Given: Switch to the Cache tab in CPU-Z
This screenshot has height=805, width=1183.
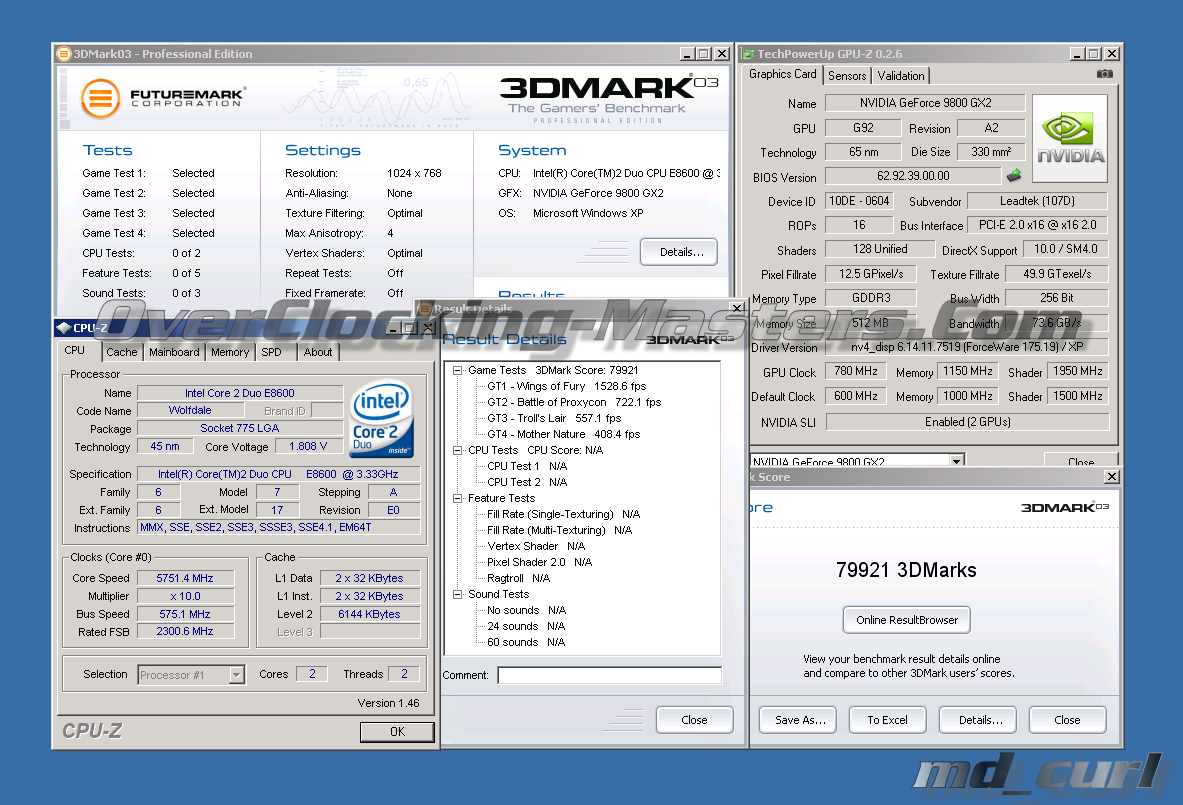Looking at the screenshot, I should point(121,352).
